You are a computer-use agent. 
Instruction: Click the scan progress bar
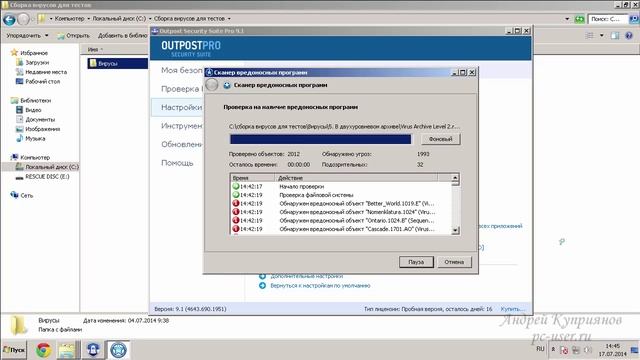pyautogui.click(x=320, y=139)
